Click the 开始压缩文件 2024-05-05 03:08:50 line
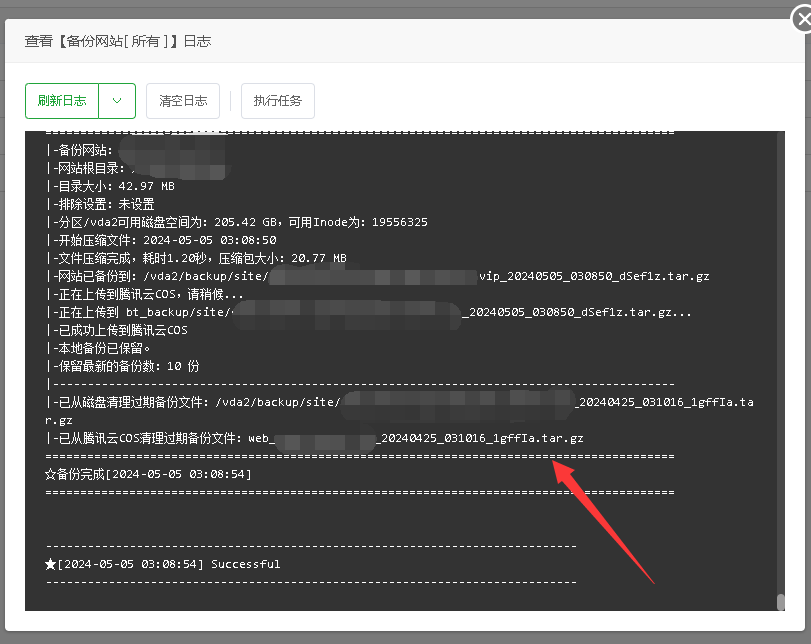The width and height of the screenshot is (811, 644). tap(161, 240)
